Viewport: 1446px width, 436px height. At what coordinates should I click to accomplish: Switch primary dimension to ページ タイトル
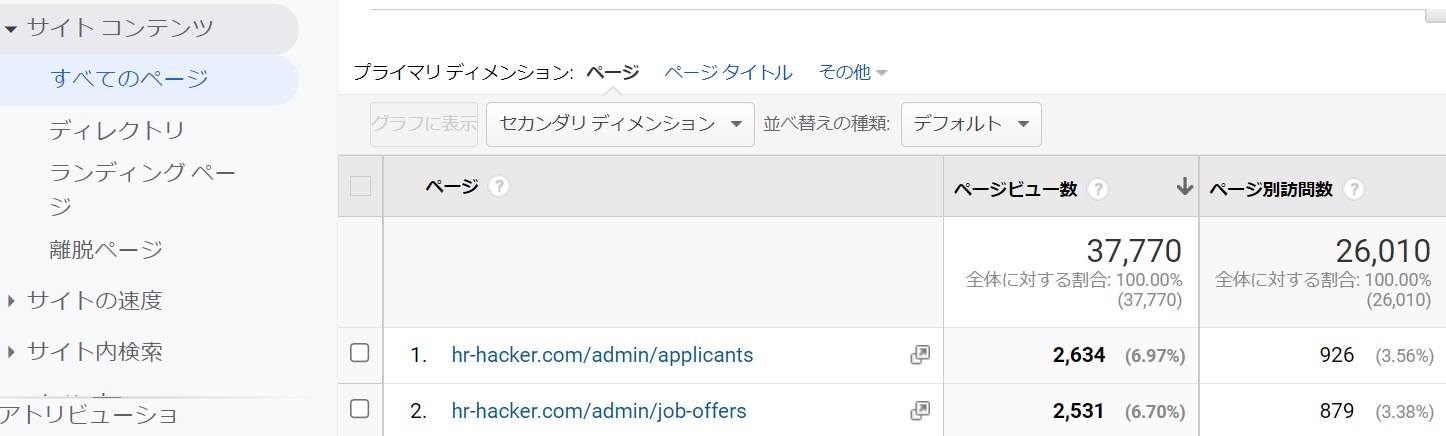728,72
